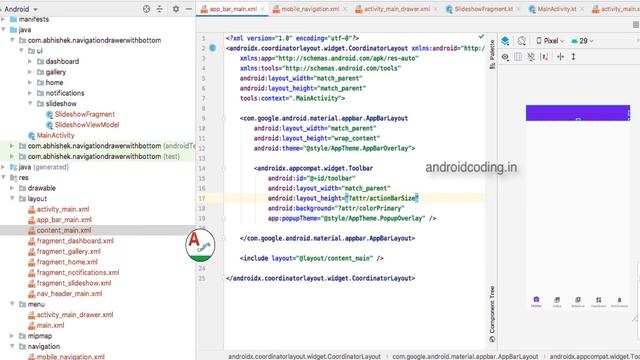
Task: Collapse the layout folder arrow
Action: point(12,199)
